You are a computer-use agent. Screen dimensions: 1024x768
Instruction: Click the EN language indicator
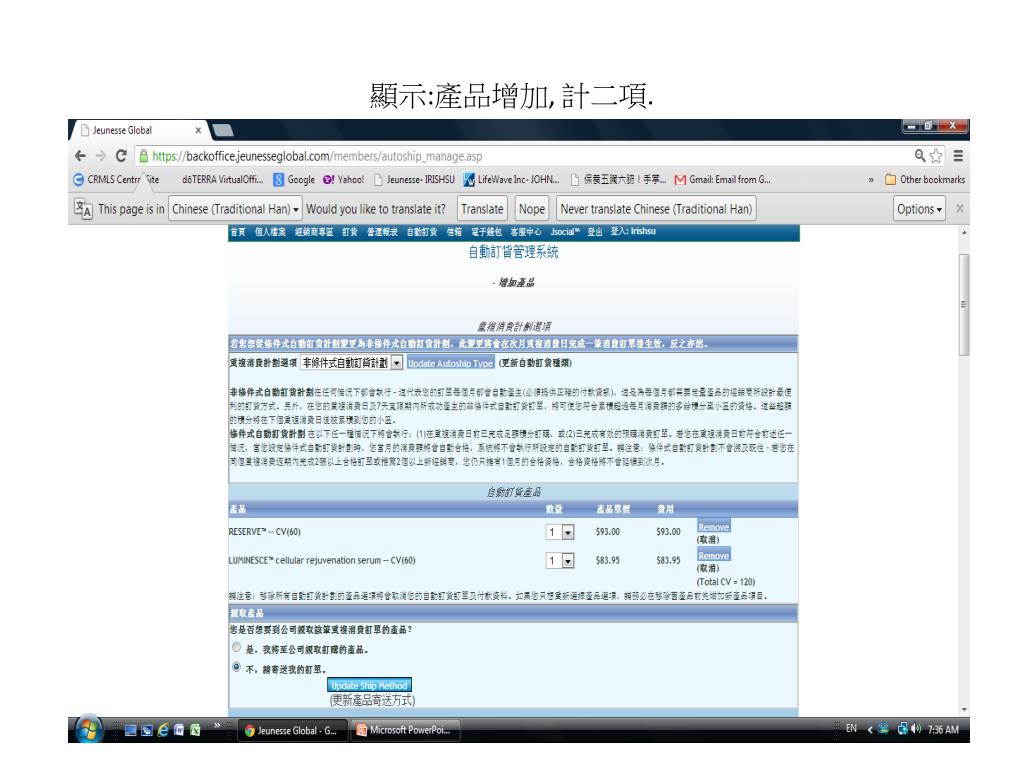[851, 728]
